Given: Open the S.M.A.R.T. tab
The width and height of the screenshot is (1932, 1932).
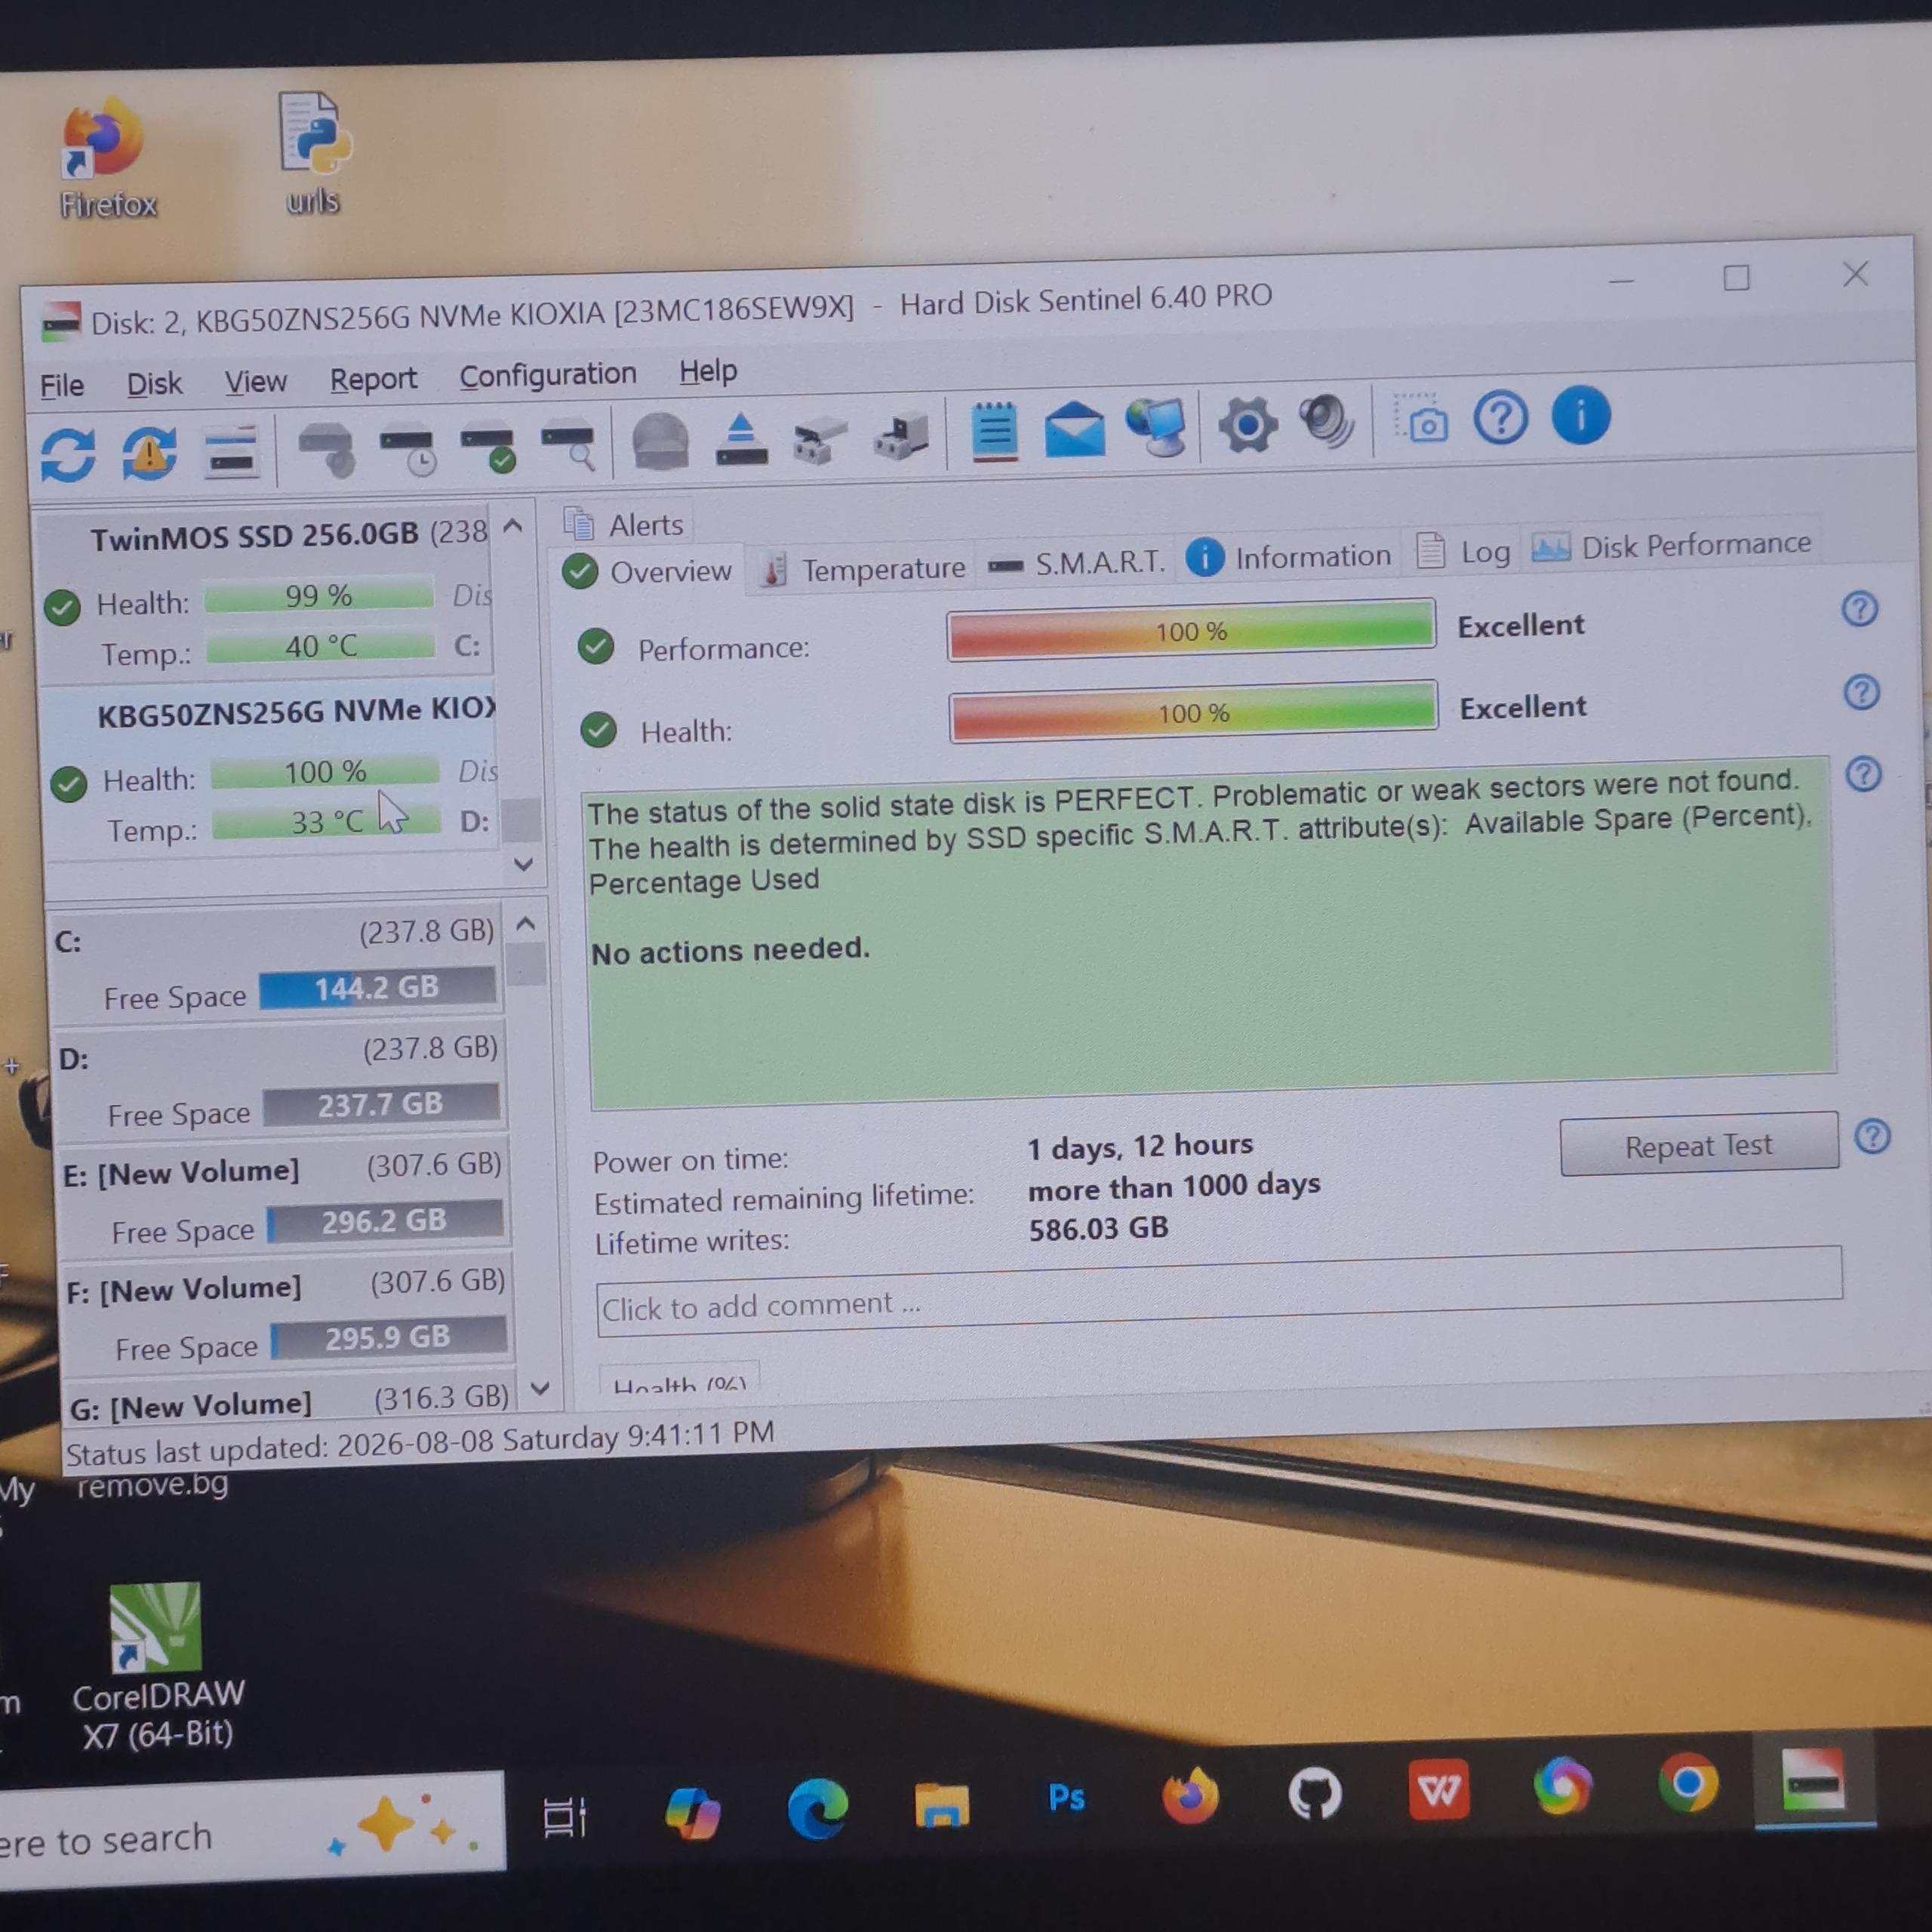Looking at the screenshot, I should tap(1076, 563).
